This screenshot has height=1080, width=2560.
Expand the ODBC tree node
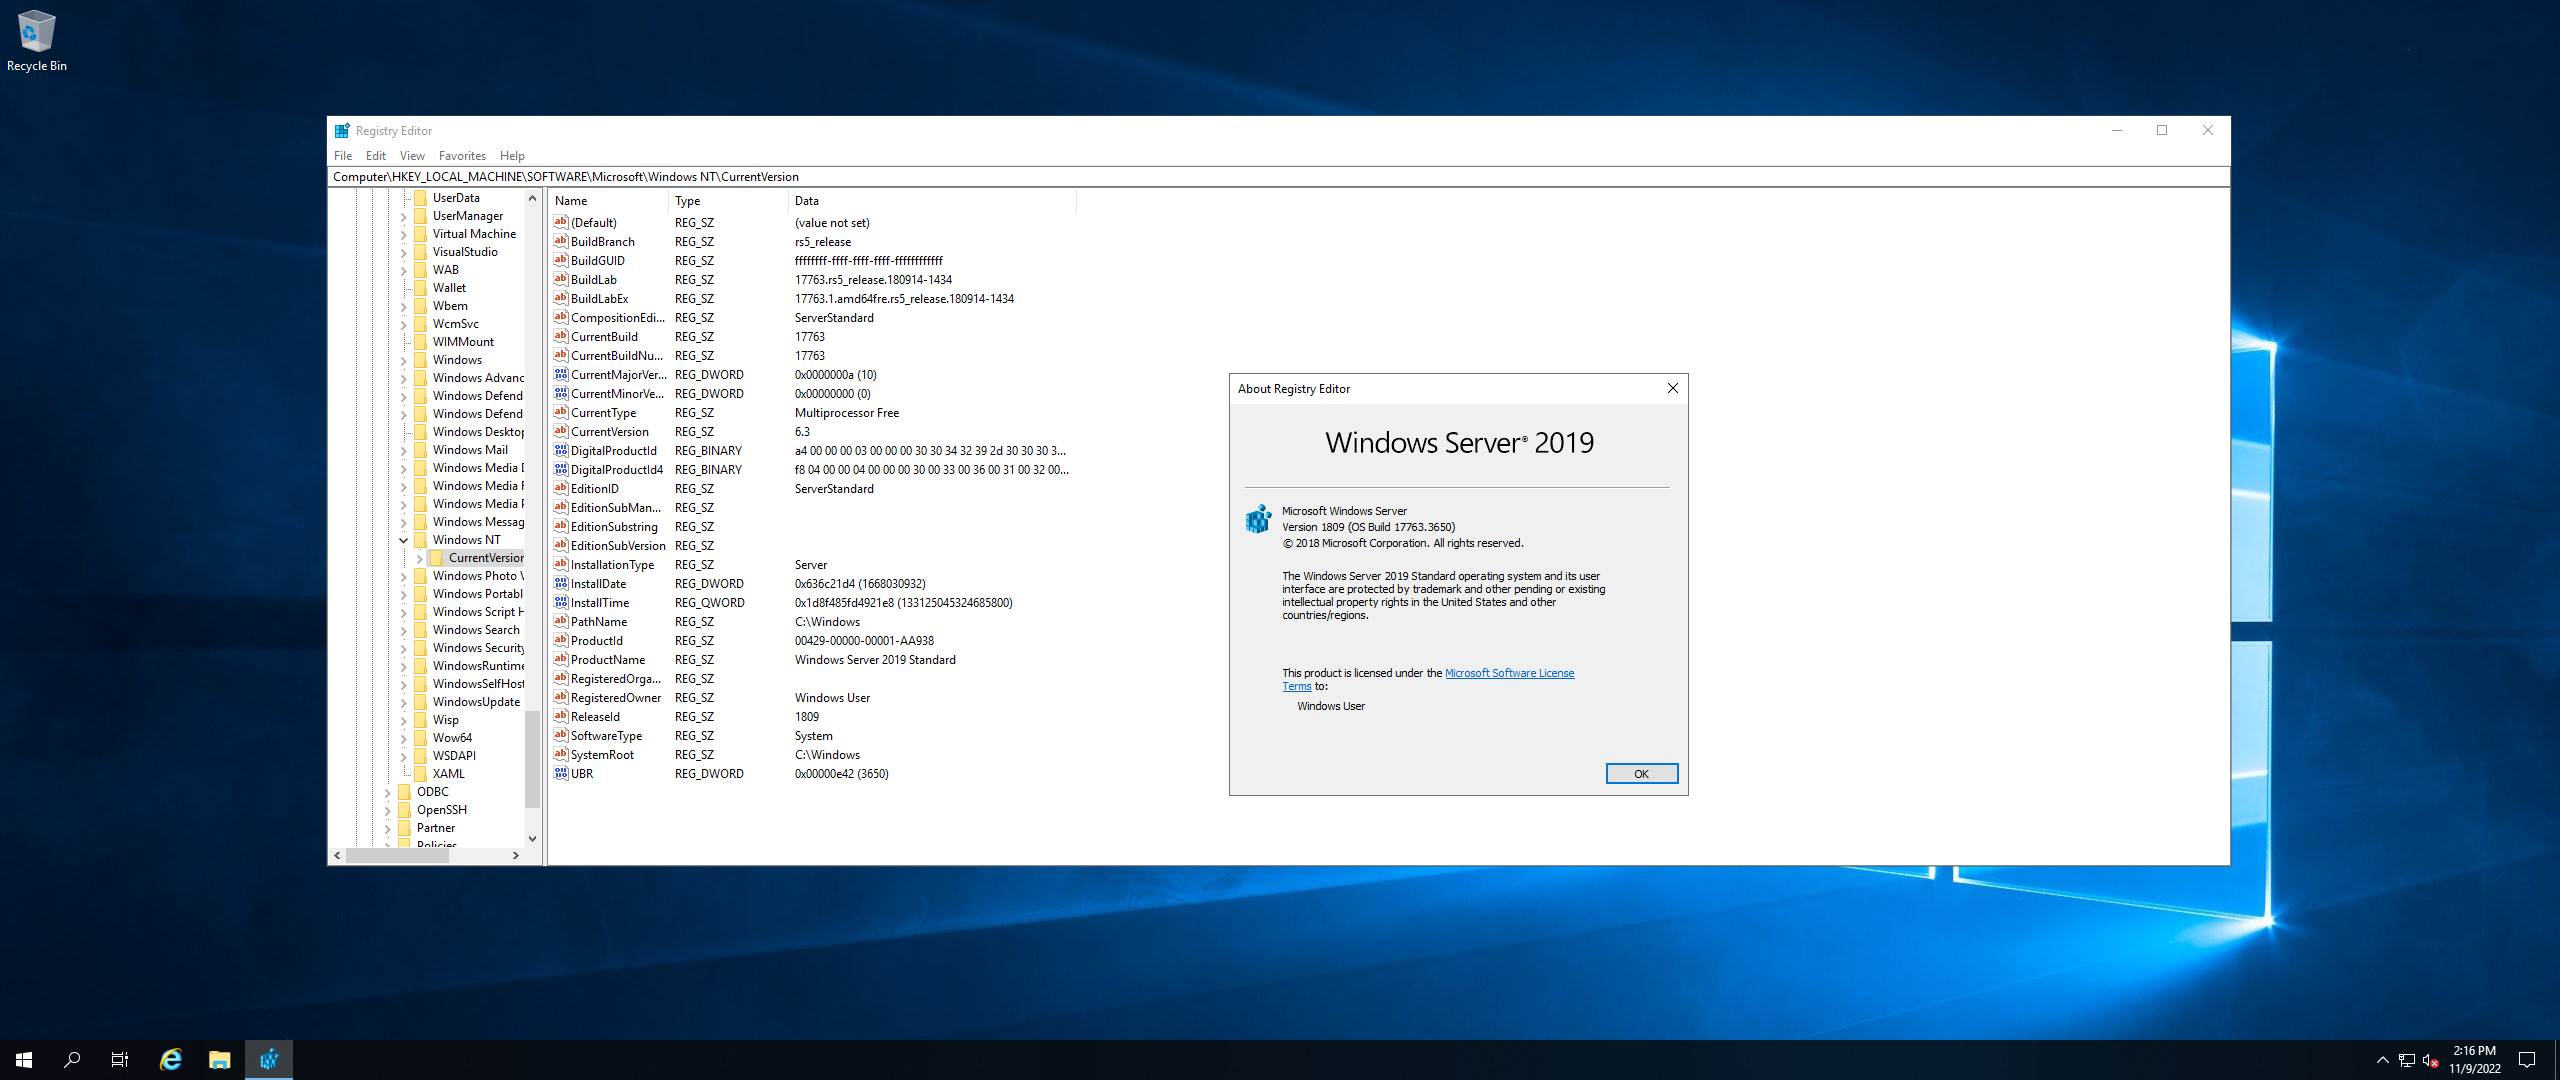click(x=388, y=792)
